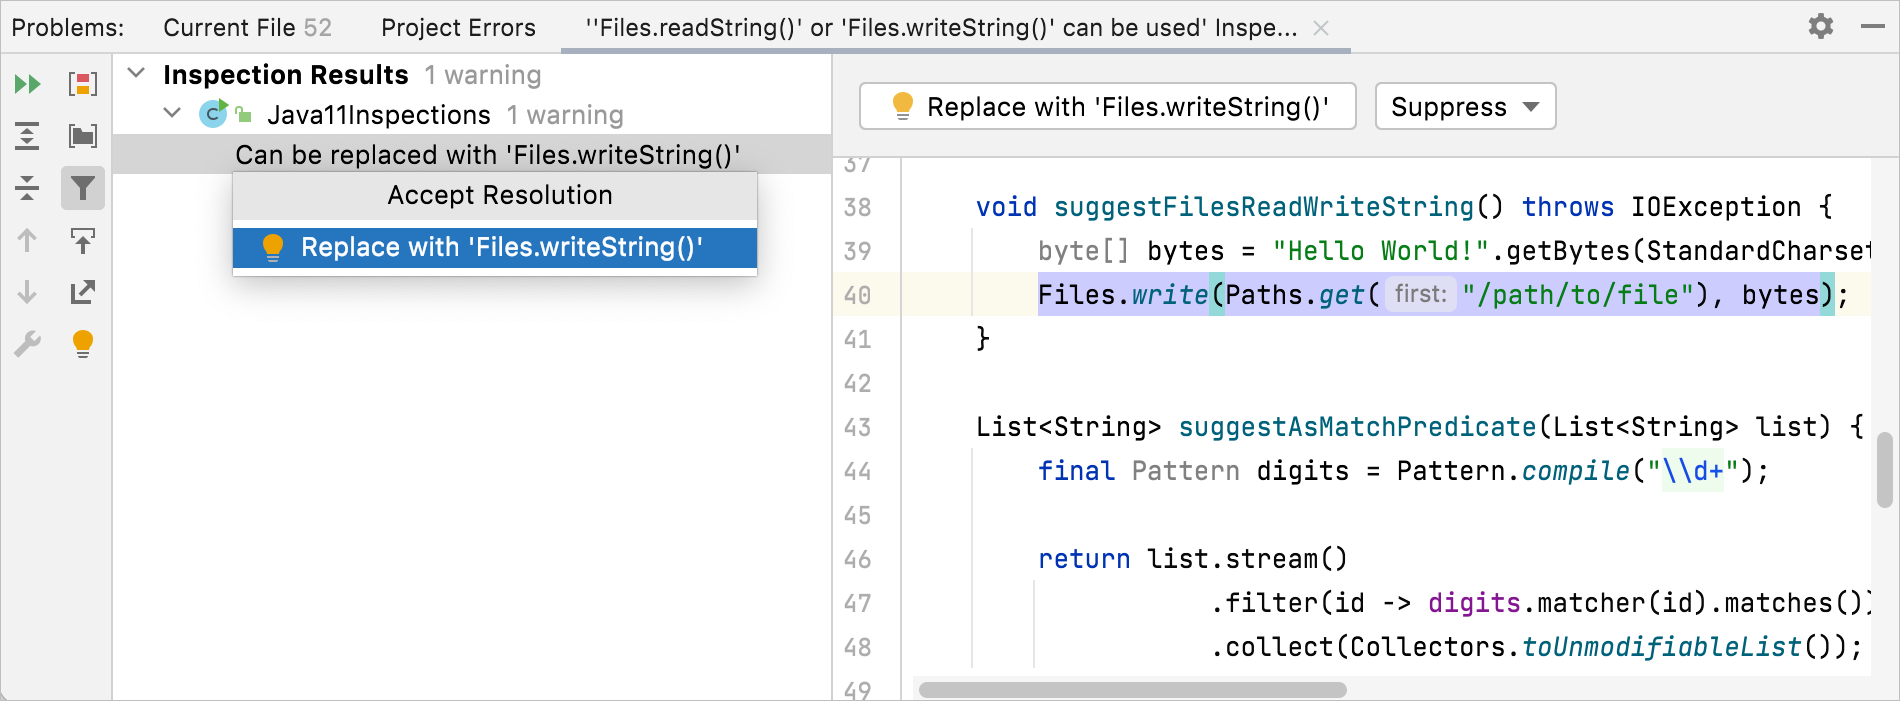1900x701 pixels.
Task: Click line number 44 in gutter
Action: pyautogui.click(x=857, y=471)
